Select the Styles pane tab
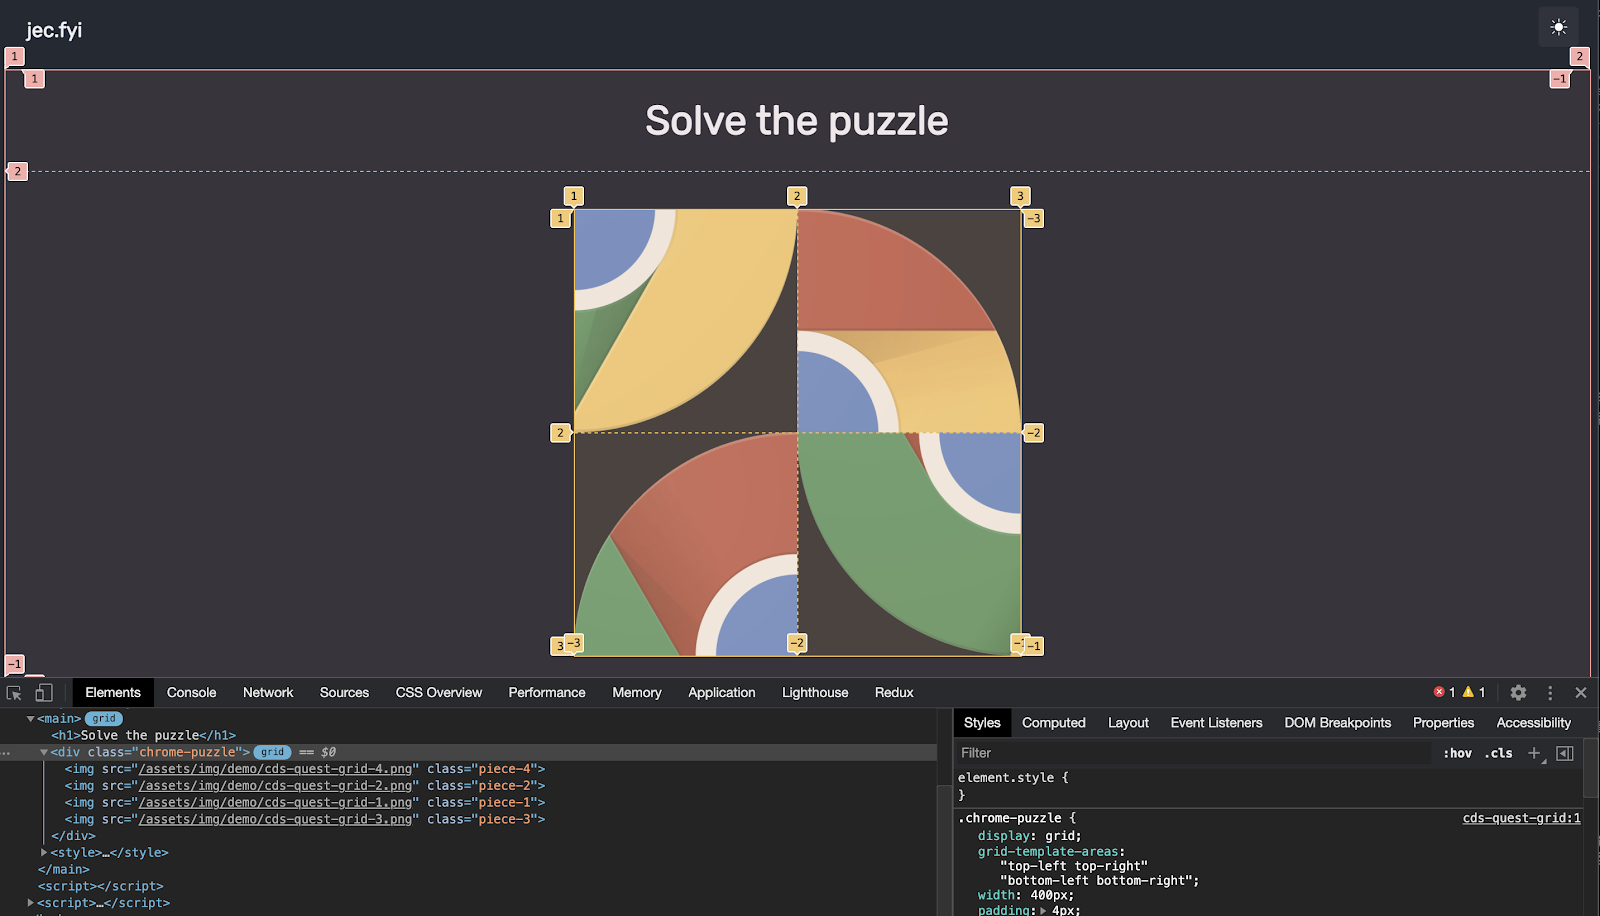The width and height of the screenshot is (1600, 916). (x=982, y=722)
